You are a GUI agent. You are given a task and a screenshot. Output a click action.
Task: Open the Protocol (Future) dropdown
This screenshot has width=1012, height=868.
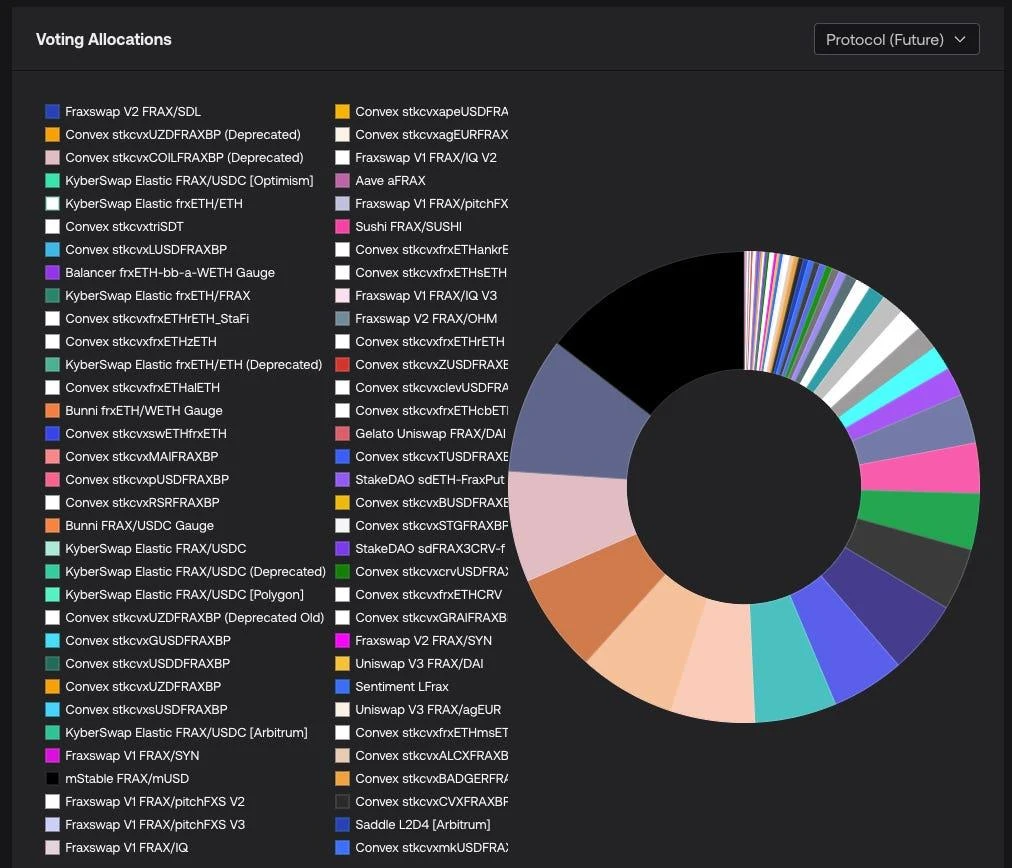click(x=896, y=40)
